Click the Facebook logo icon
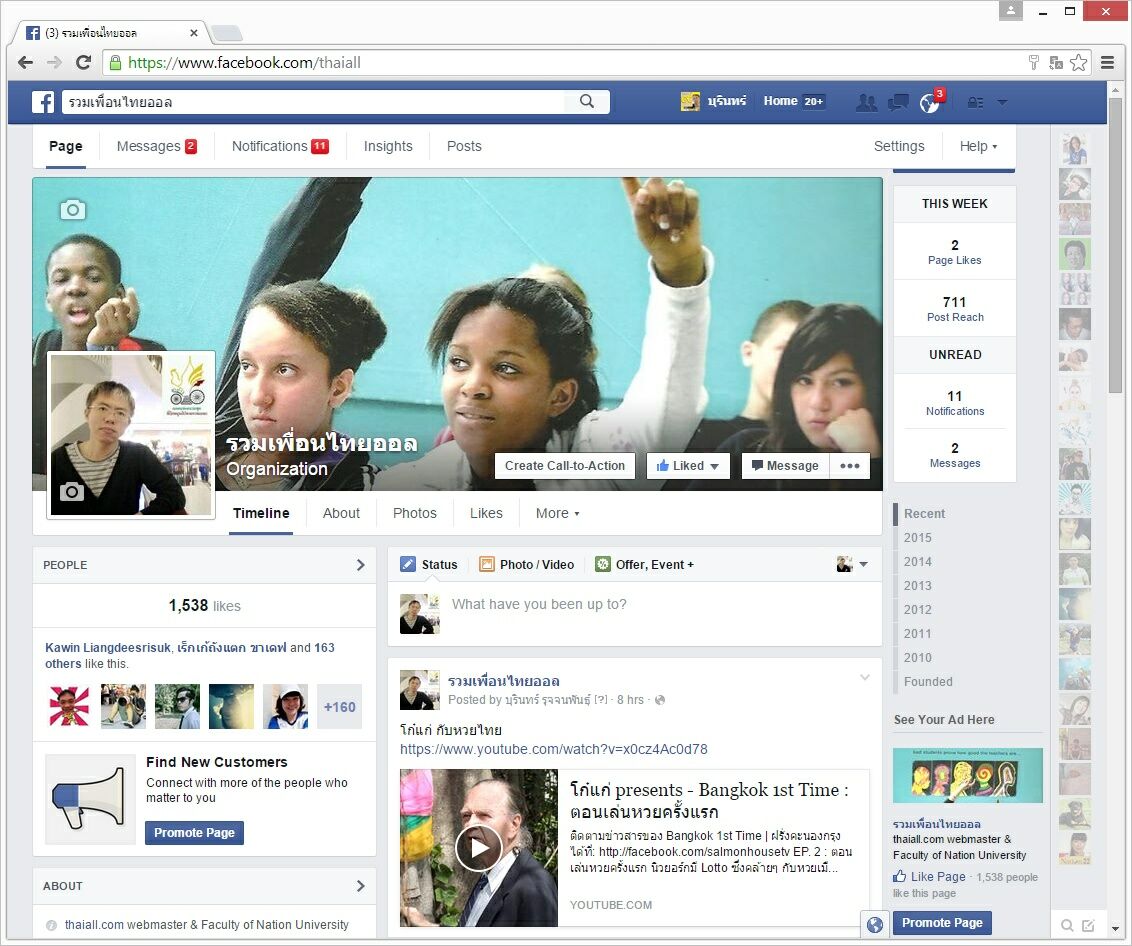Viewport: 1132px width, 946px height. coord(43,102)
